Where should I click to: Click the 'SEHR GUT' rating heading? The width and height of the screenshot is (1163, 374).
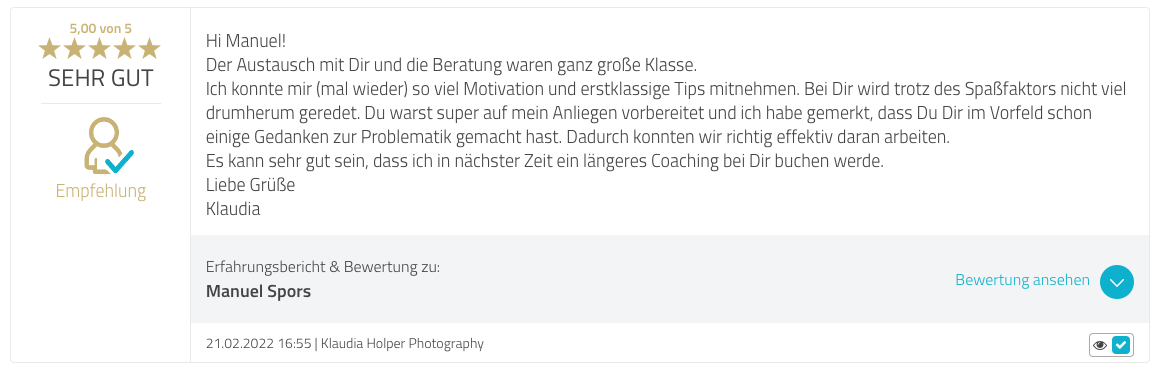click(101, 78)
